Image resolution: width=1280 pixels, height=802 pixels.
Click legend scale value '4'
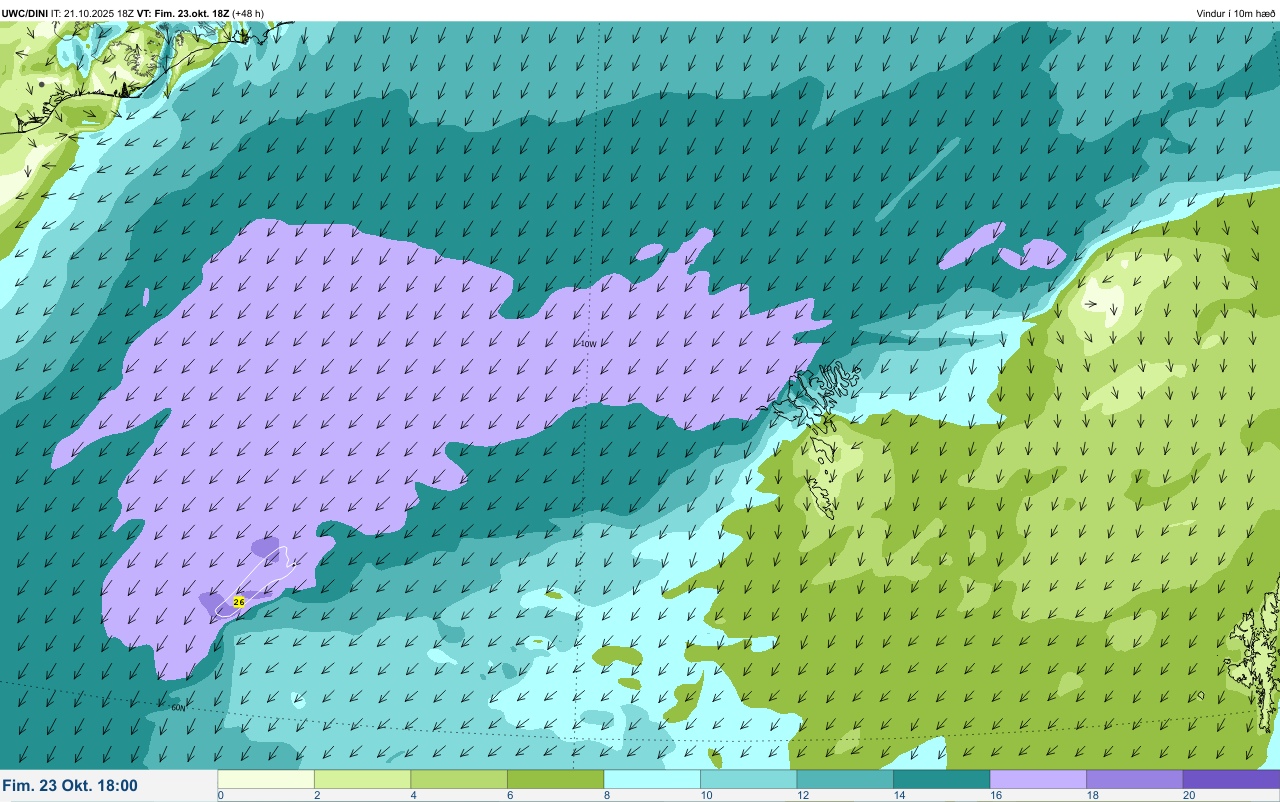click(x=412, y=795)
